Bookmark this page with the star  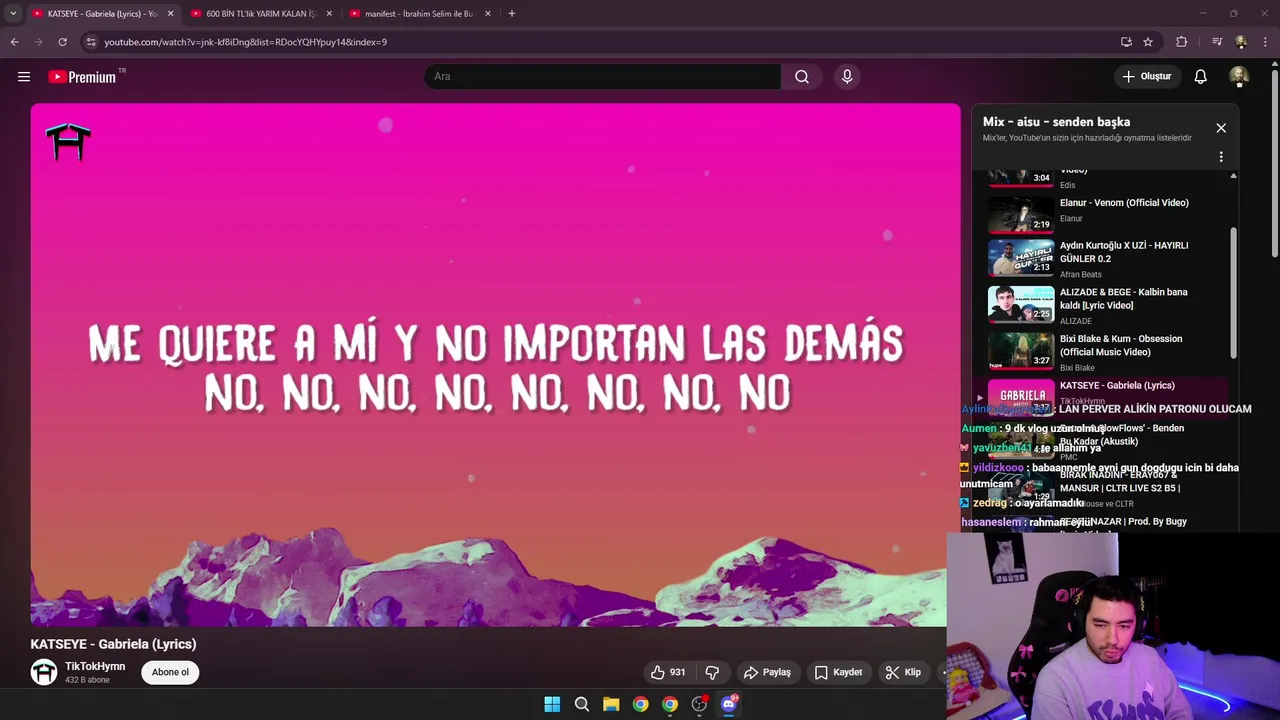tap(1148, 42)
